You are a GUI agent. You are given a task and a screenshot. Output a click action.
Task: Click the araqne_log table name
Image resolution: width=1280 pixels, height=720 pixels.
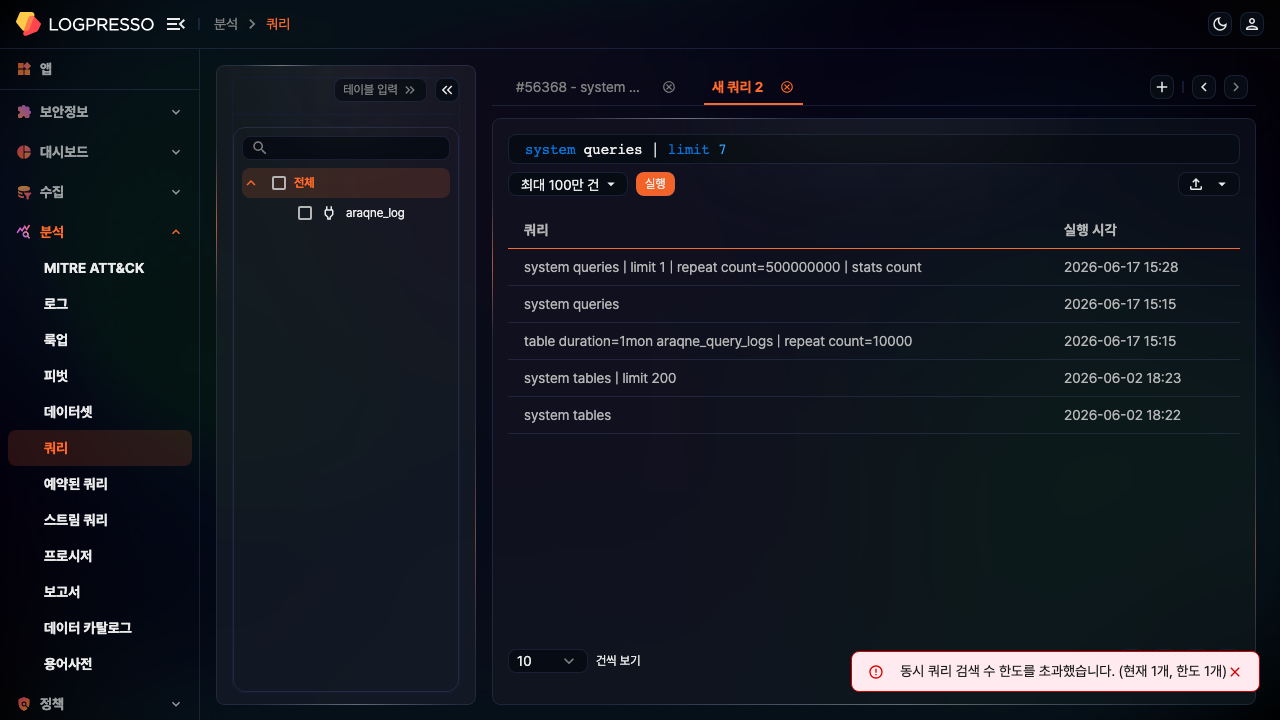tap(375, 213)
